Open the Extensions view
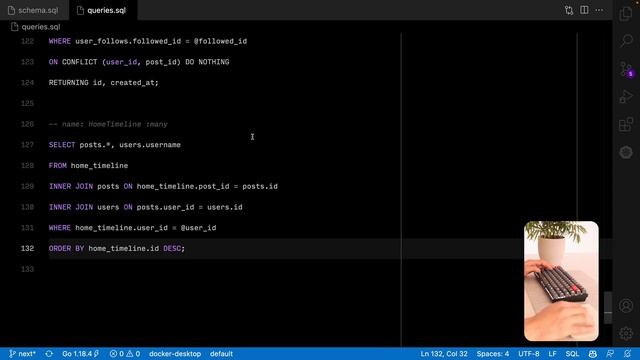640x360 pixels. pyautogui.click(x=626, y=124)
